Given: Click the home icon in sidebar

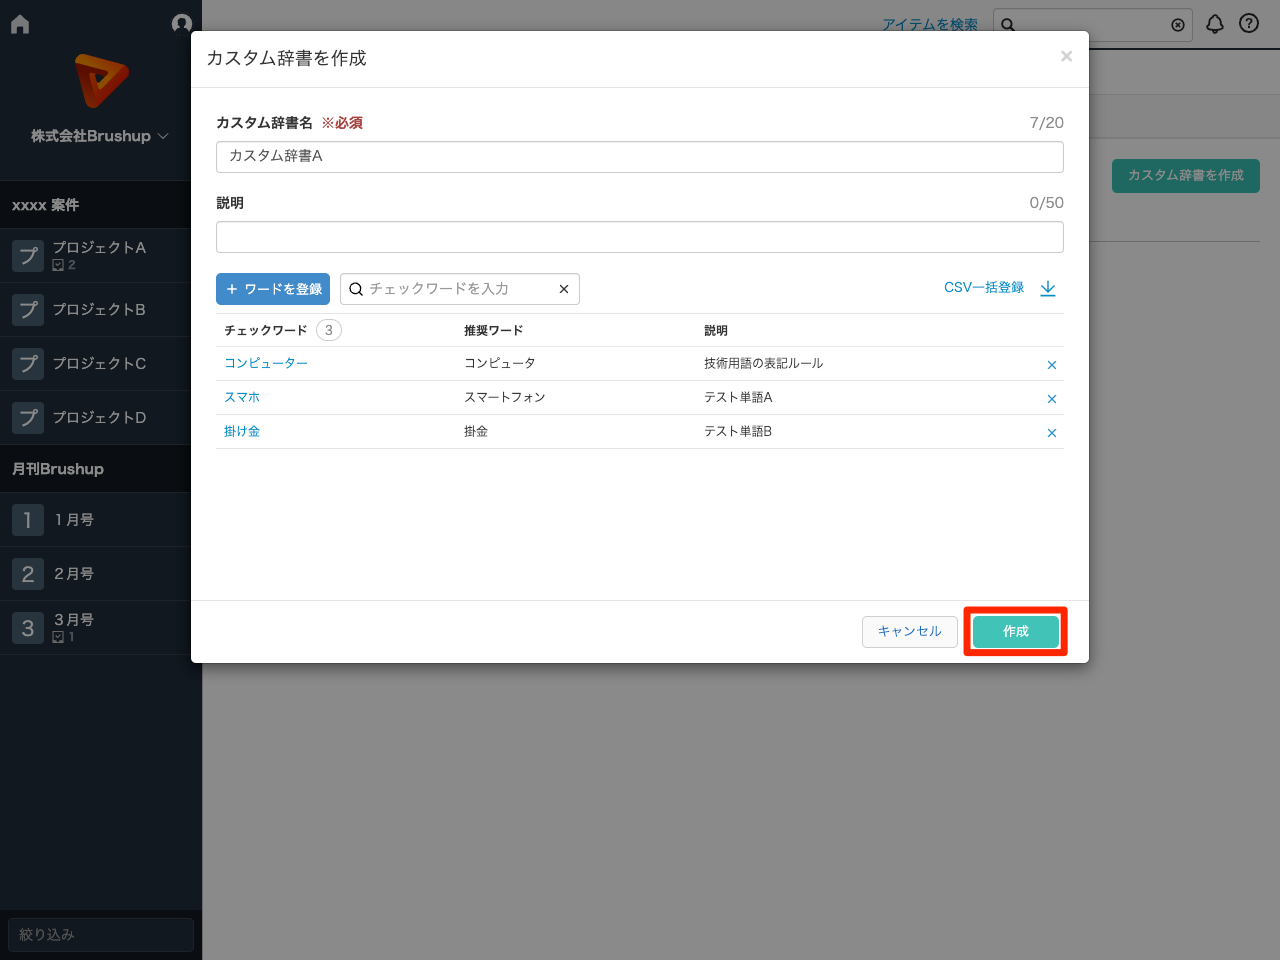Looking at the screenshot, I should [x=20, y=24].
